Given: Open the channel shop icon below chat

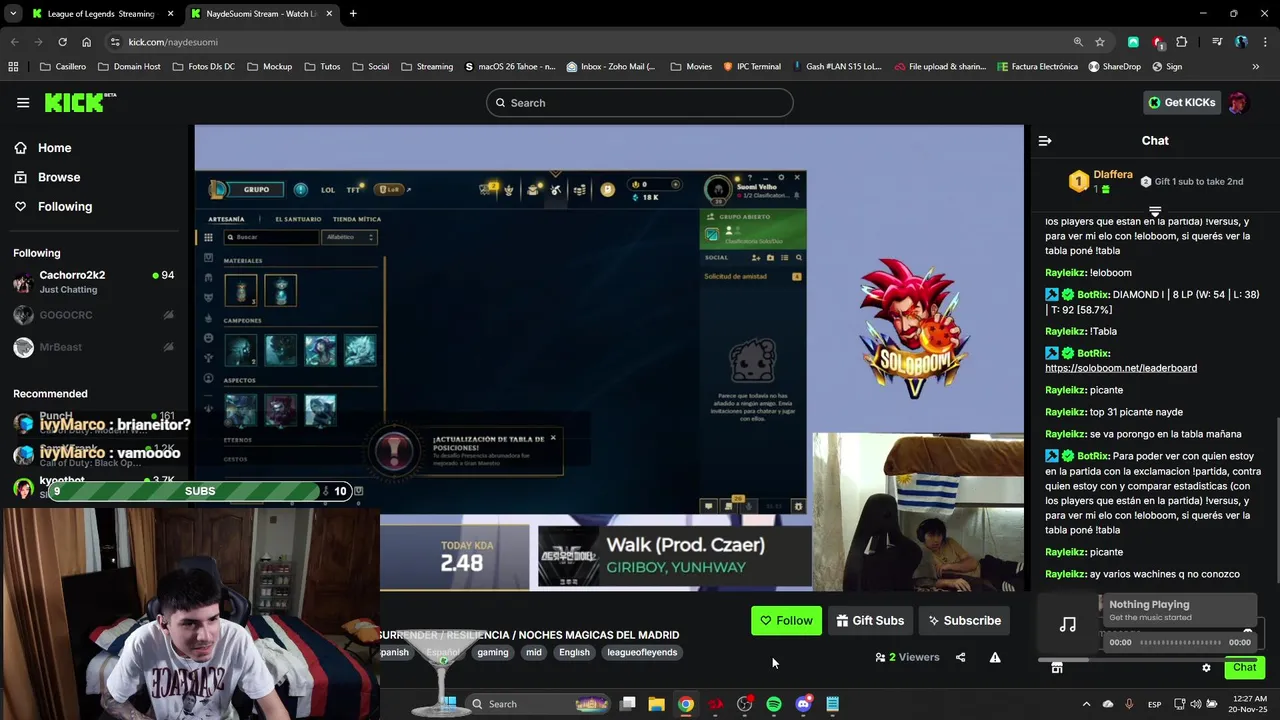Looking at the screenshot, I should [x=1057, y=668].
